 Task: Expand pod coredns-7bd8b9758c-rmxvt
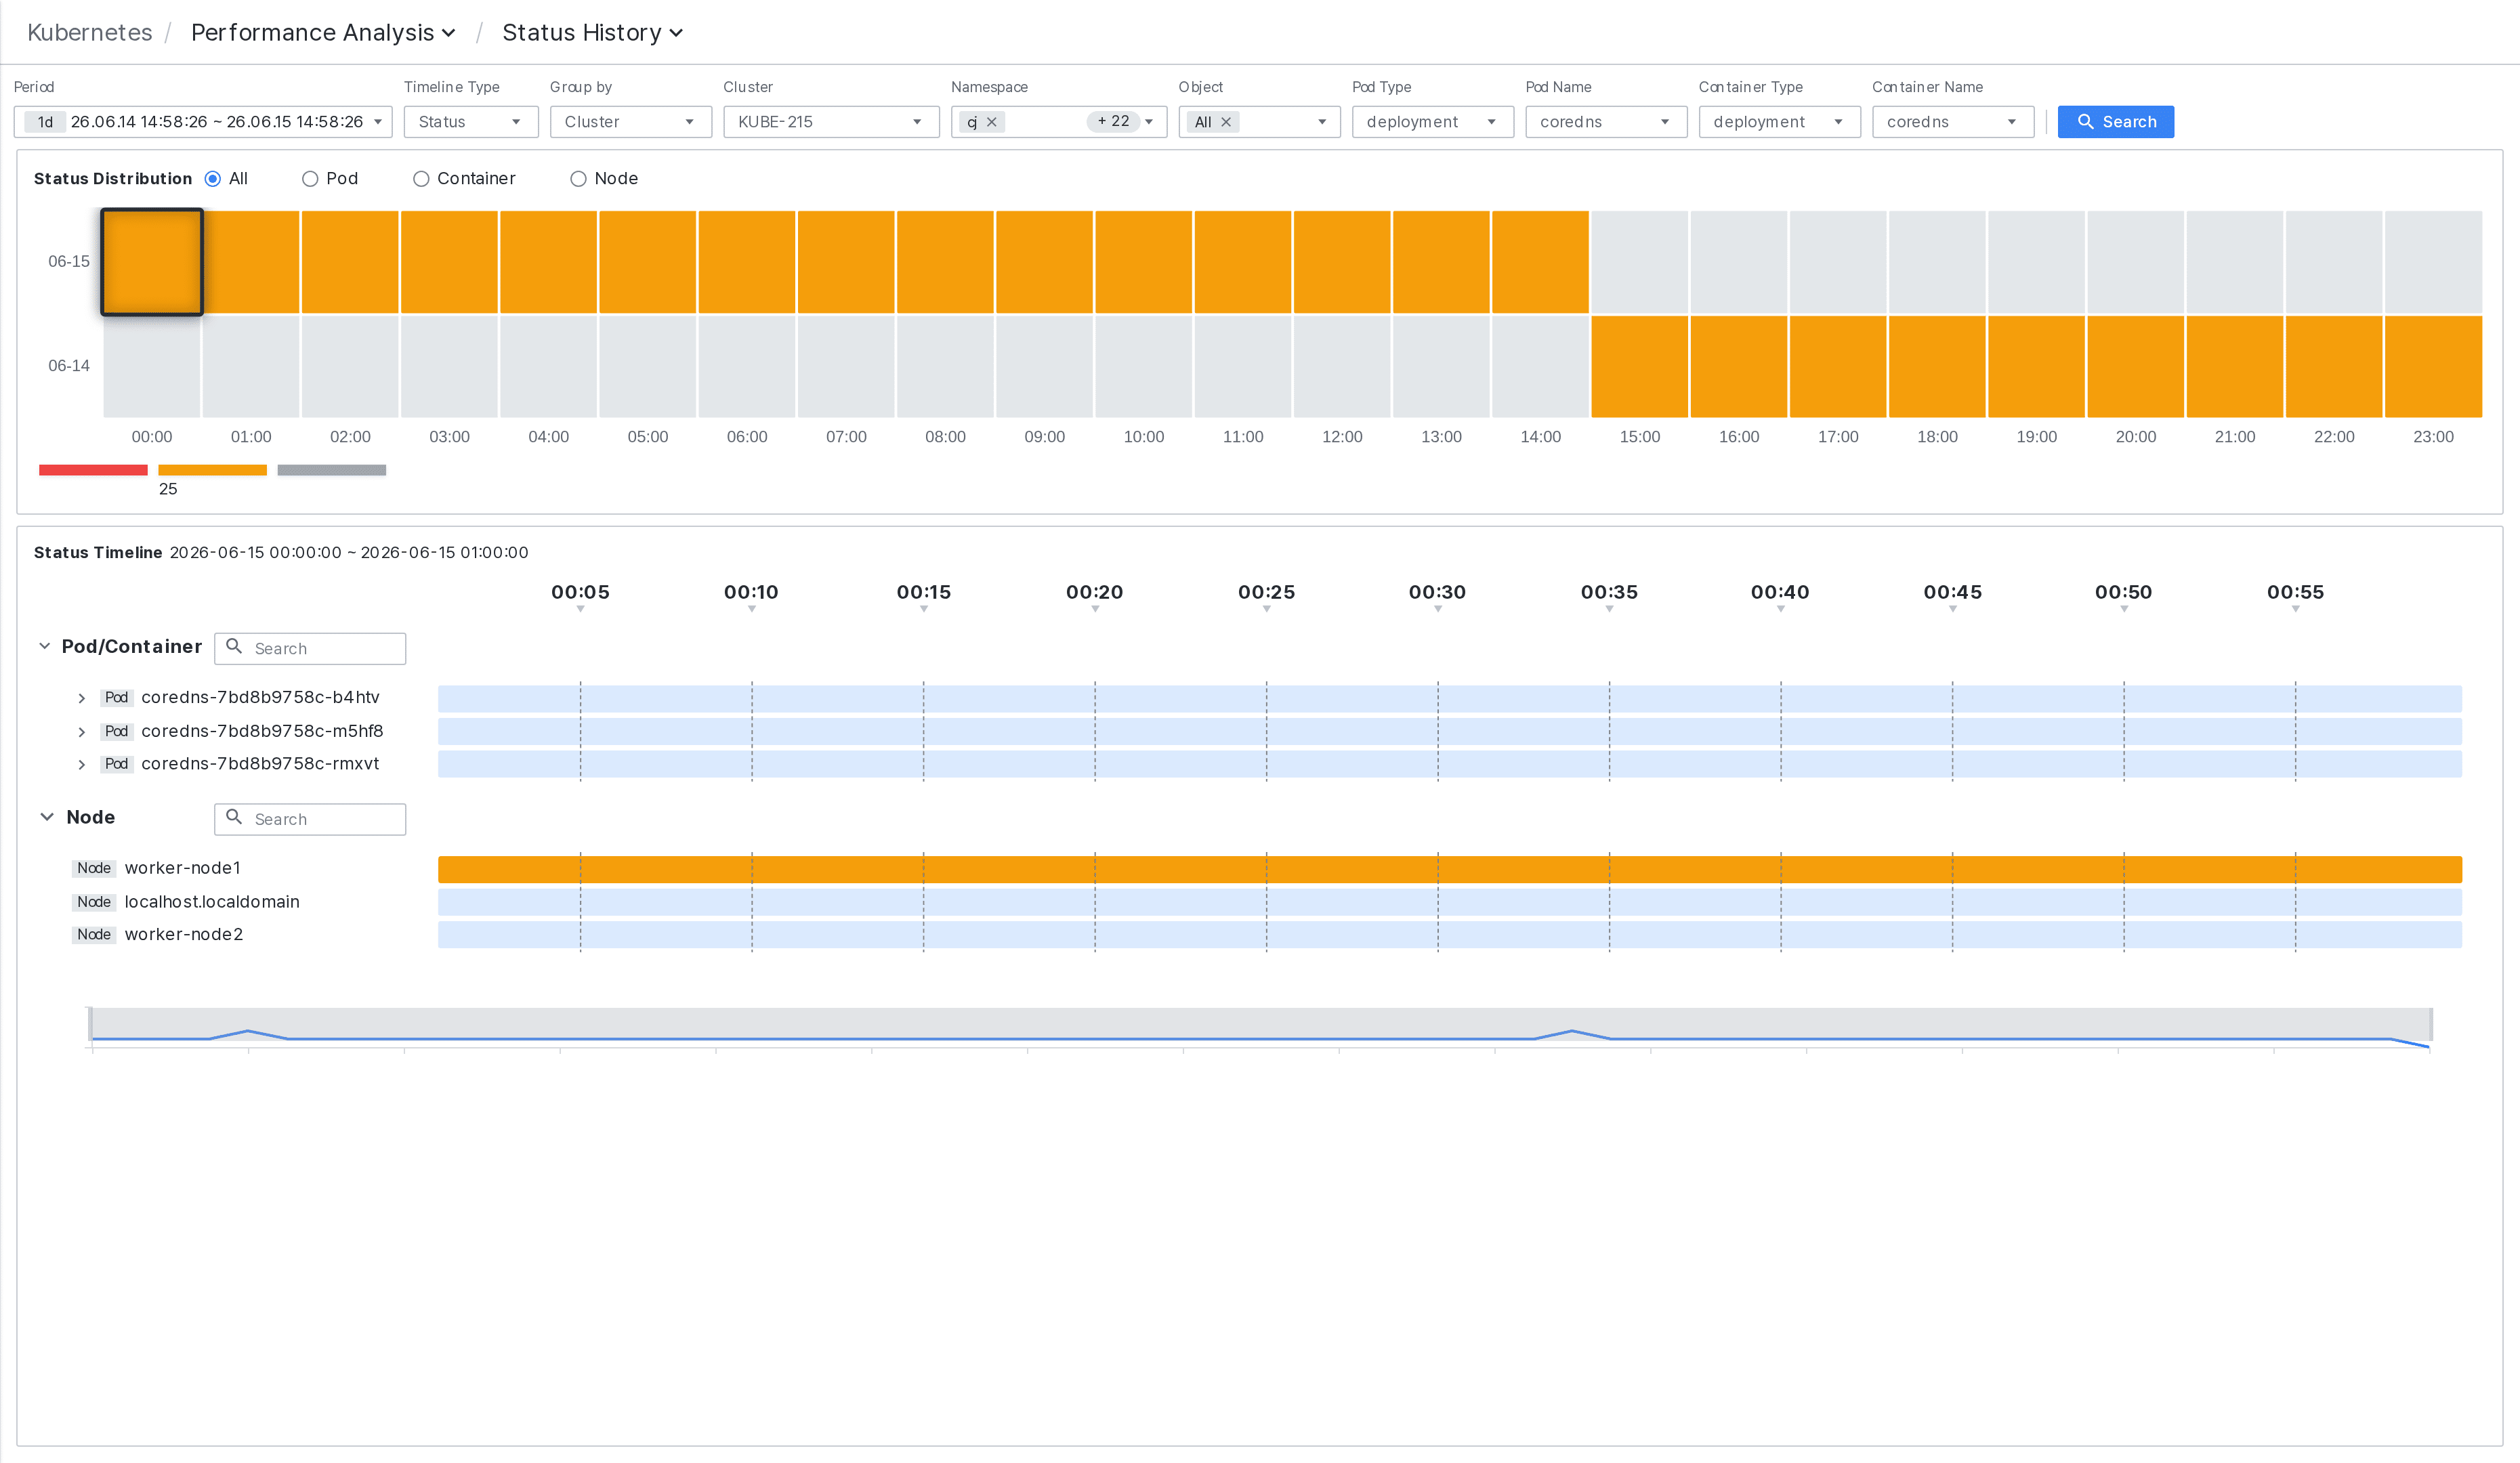tap(82, 765)
